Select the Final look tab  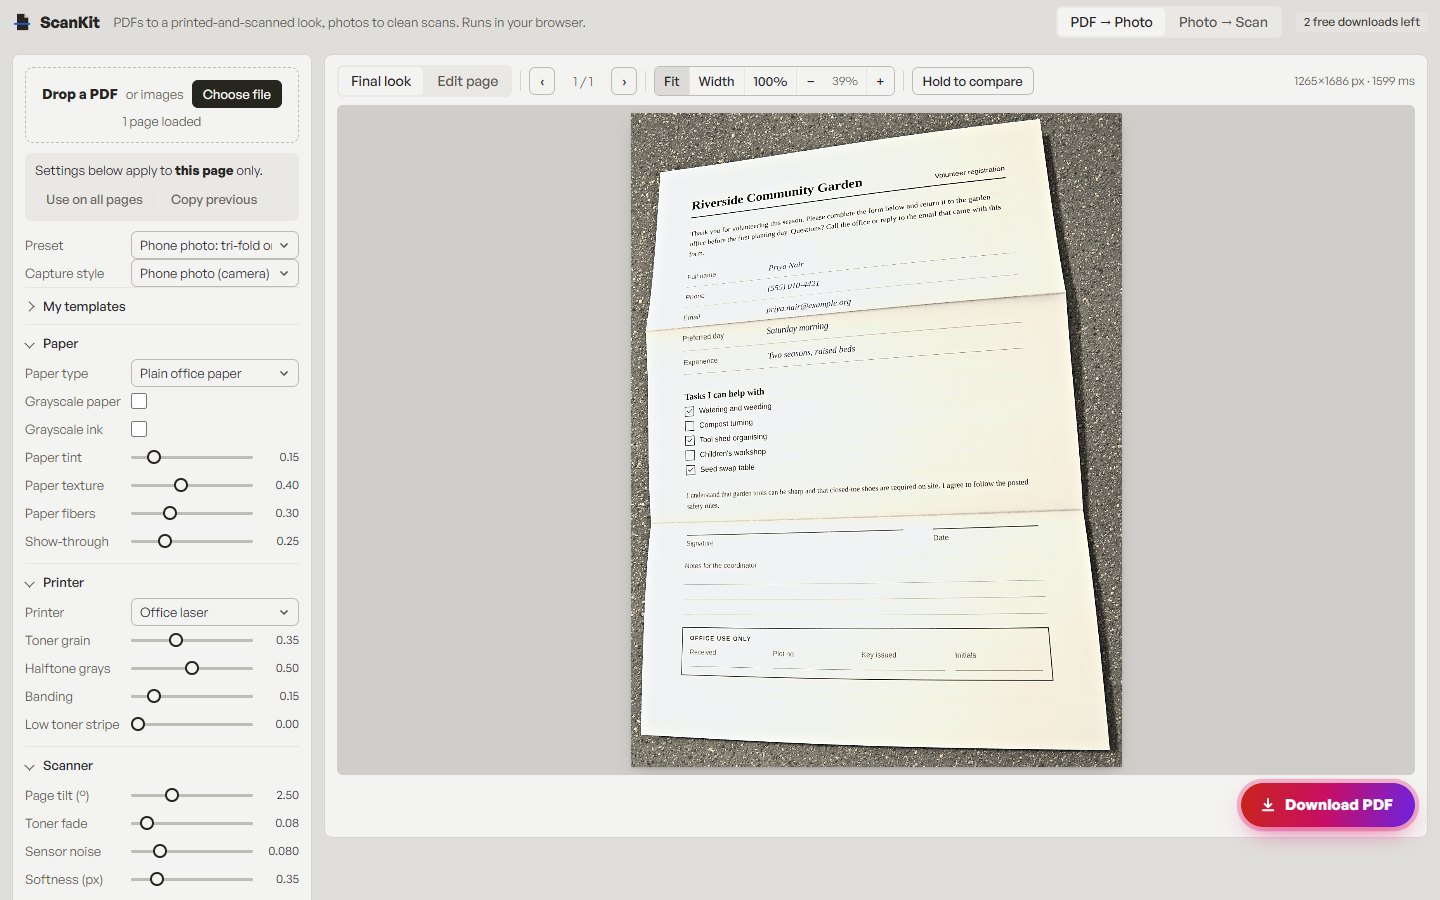point(381,81)
